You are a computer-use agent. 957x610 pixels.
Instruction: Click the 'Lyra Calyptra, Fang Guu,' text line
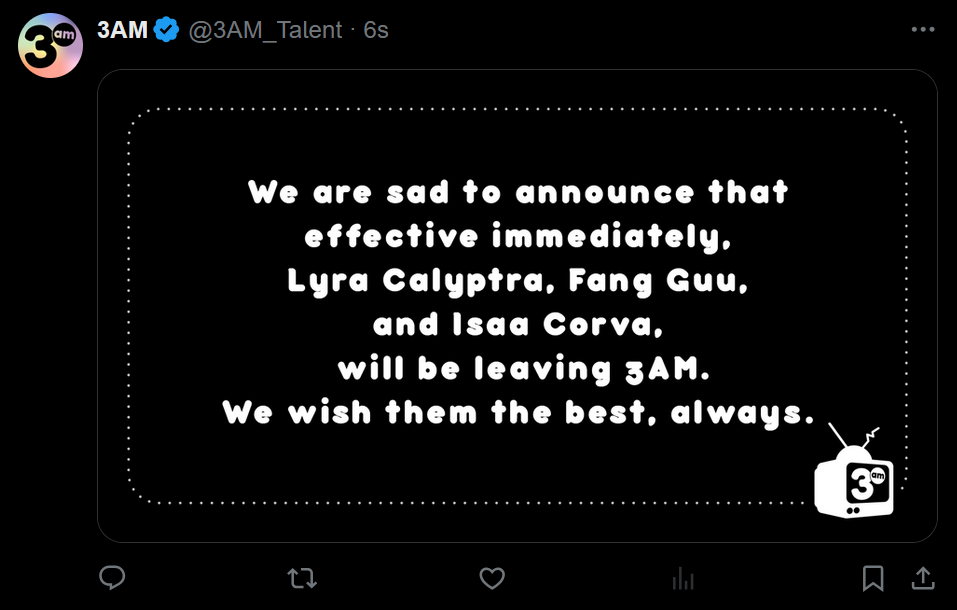517,281
